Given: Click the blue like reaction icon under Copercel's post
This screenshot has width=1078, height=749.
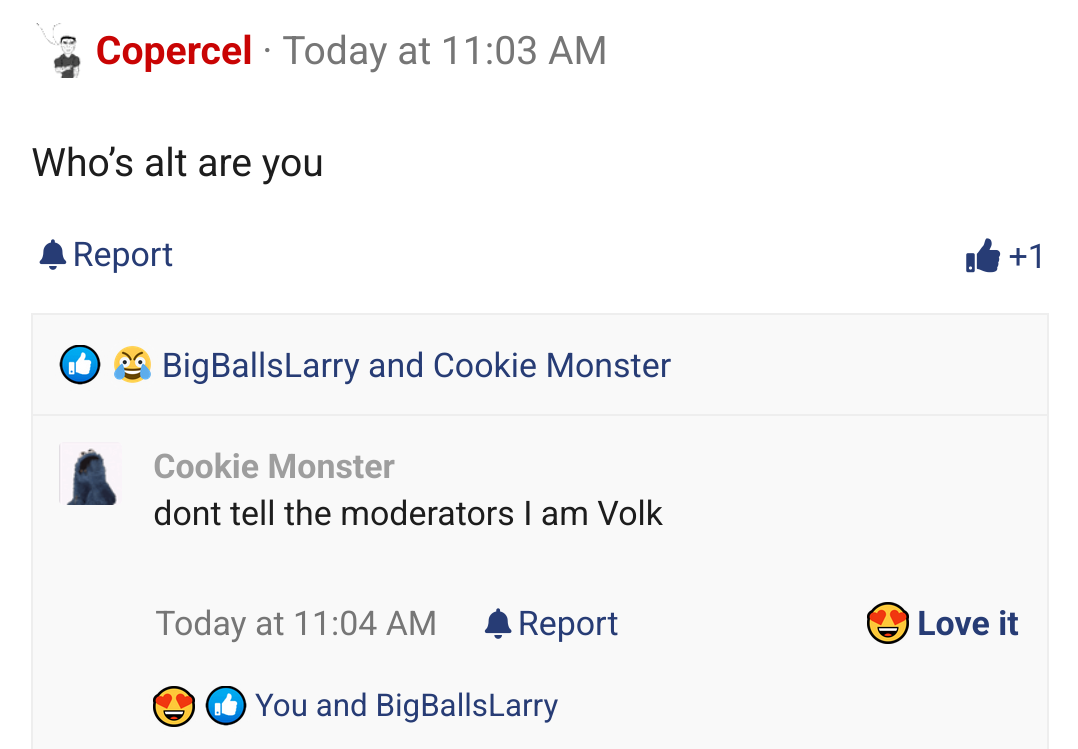Looking at the screenshot, I should (x=80, y=365).
